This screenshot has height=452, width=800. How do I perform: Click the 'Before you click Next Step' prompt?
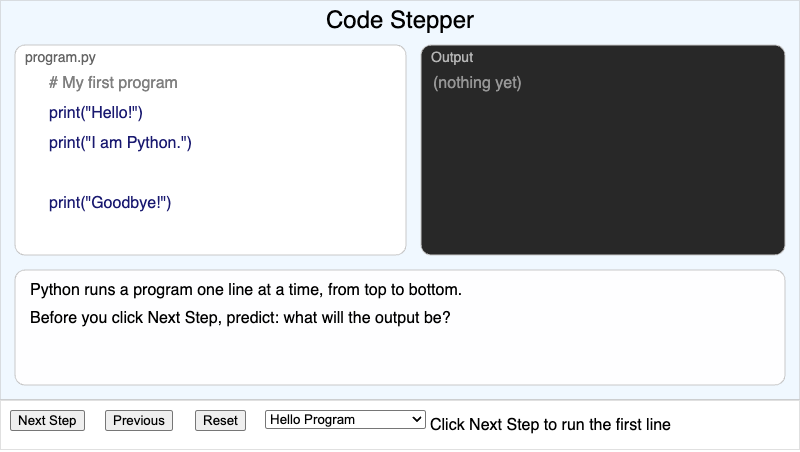click(240, 317)
